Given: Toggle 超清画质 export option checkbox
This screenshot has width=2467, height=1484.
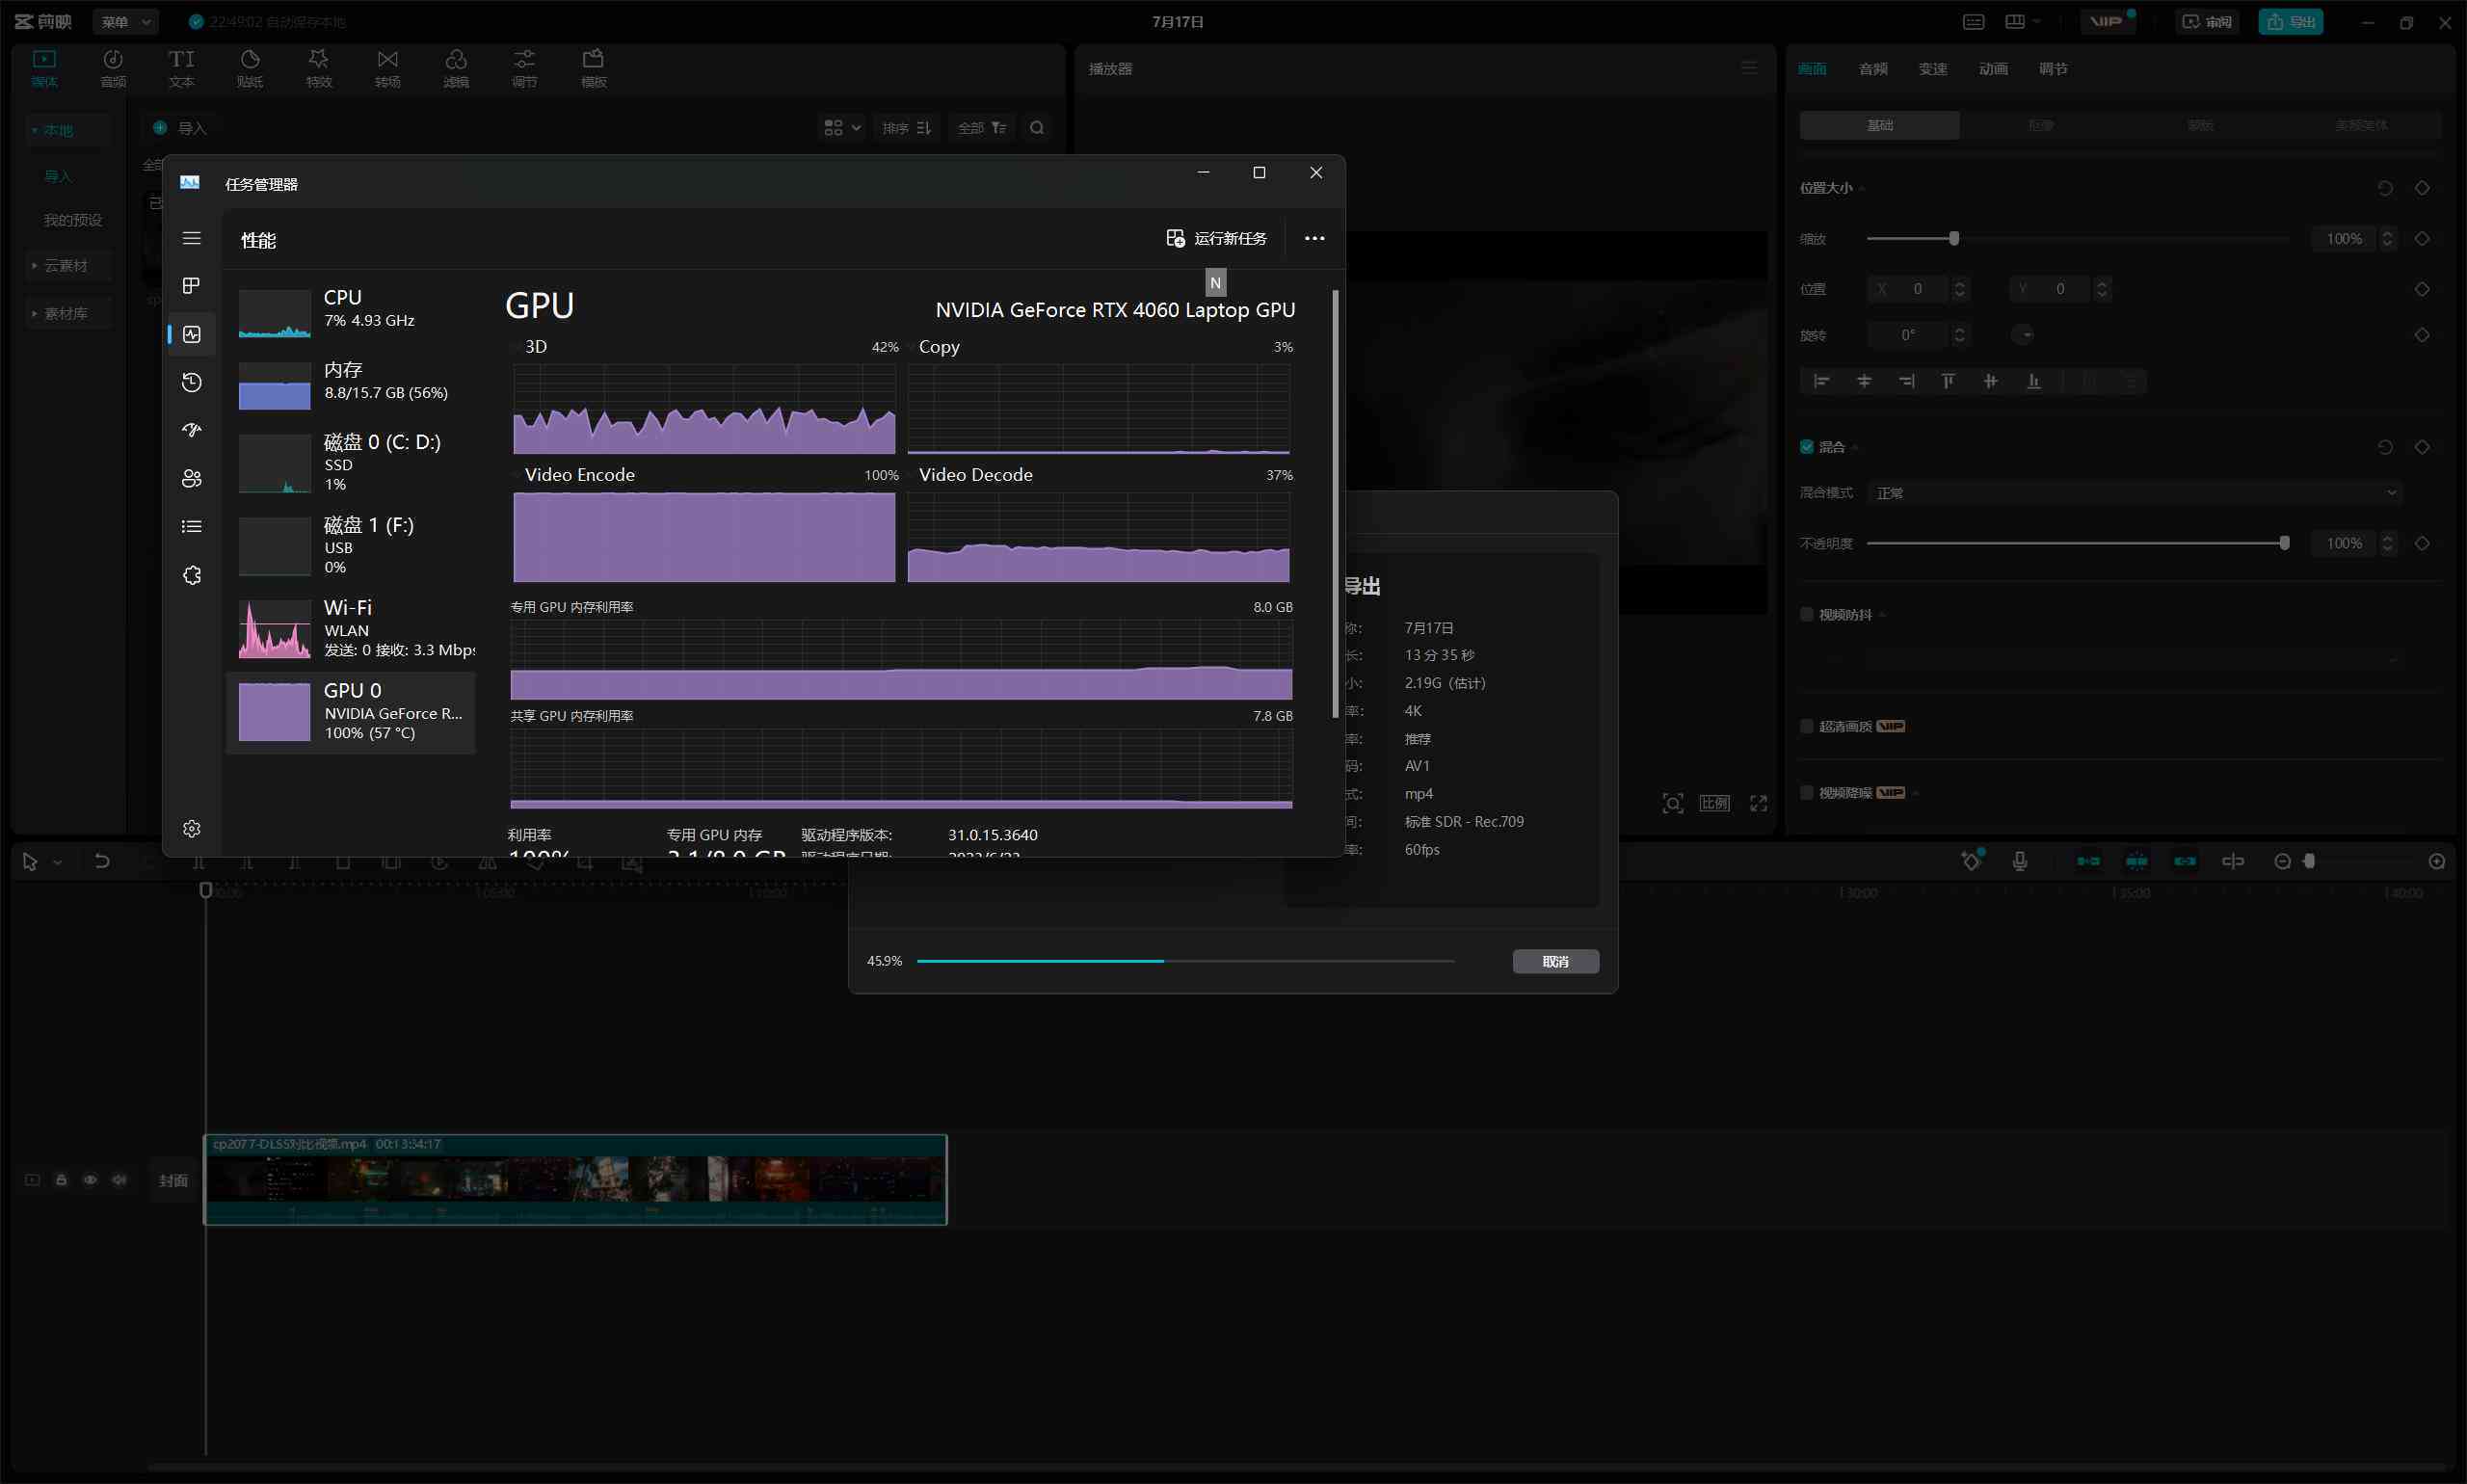Looking at the screenshot, I should [x=1806, y=727].
